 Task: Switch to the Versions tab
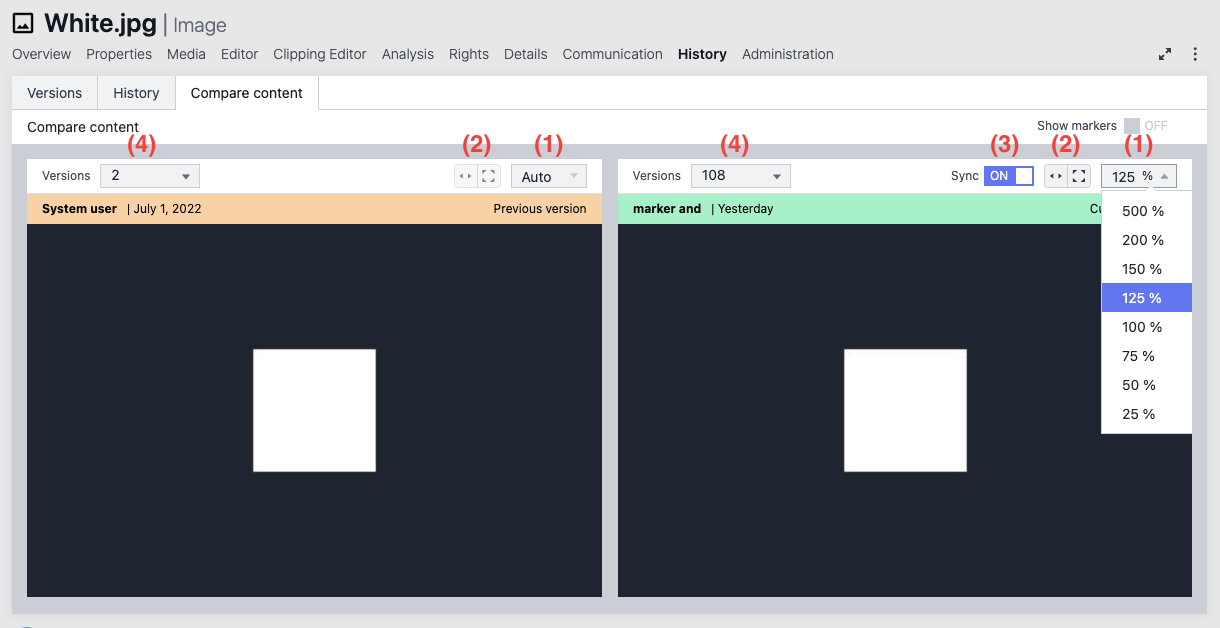tap(54, 92)
